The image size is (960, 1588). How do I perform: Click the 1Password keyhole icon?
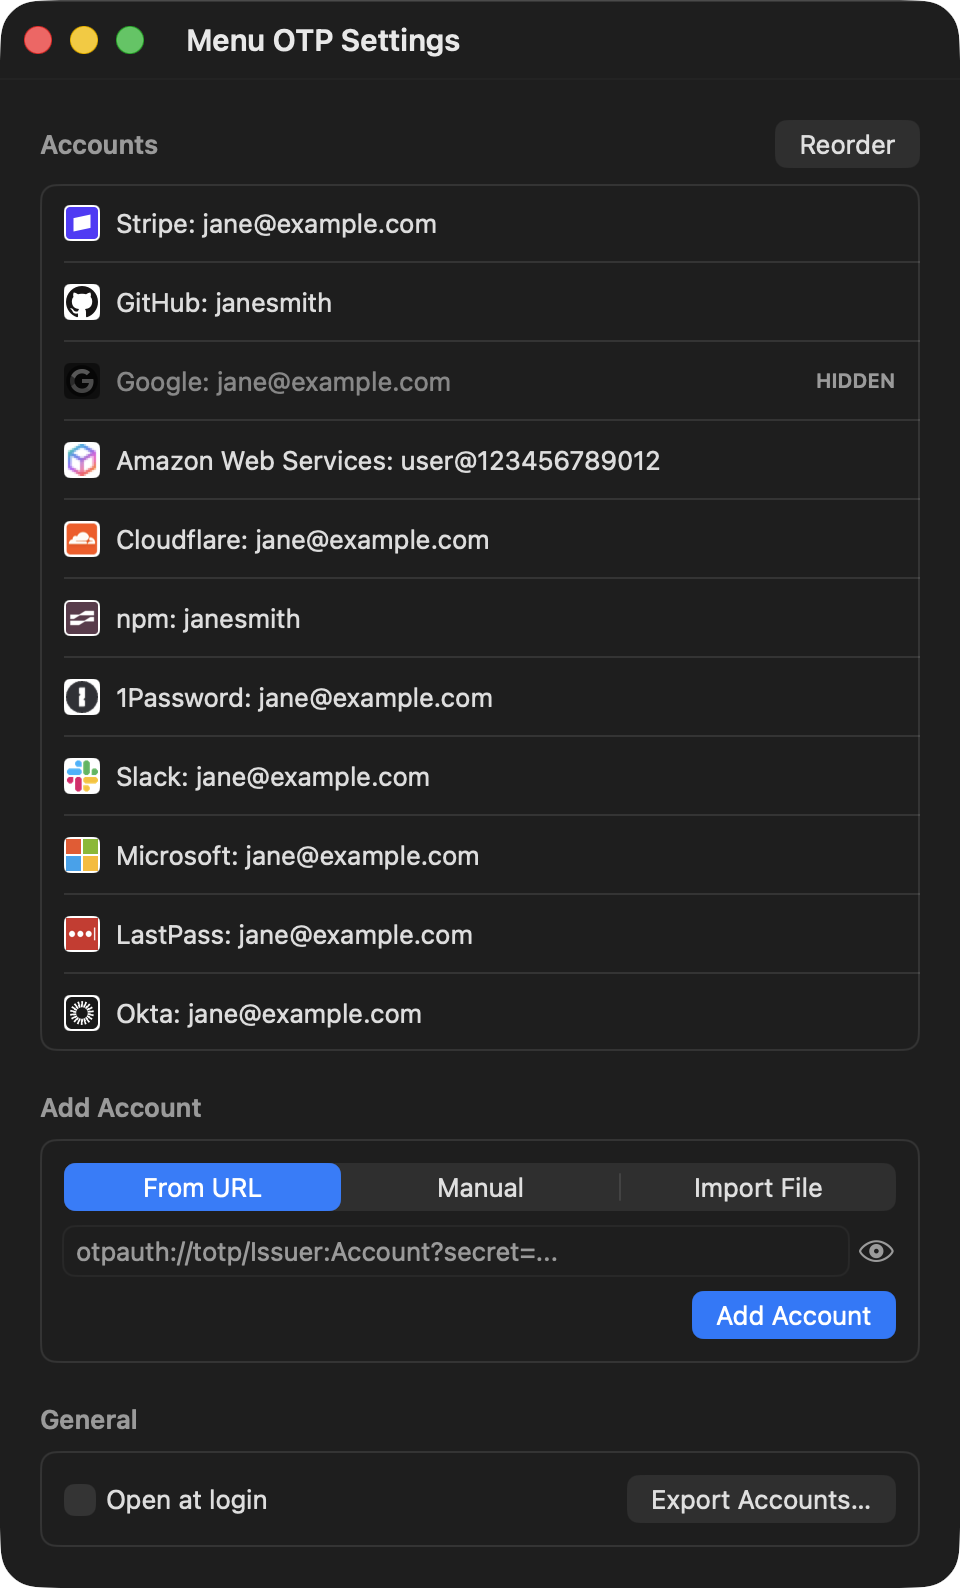82,697
